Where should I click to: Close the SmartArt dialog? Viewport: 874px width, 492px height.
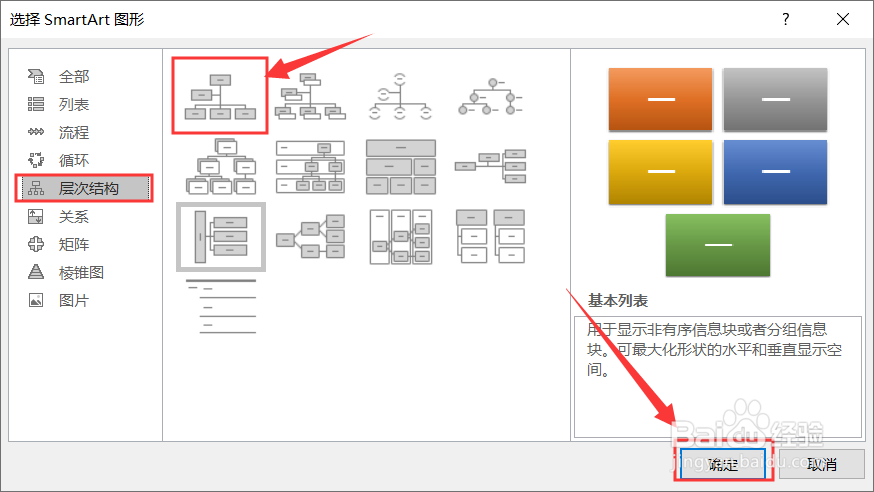[843, 20]
